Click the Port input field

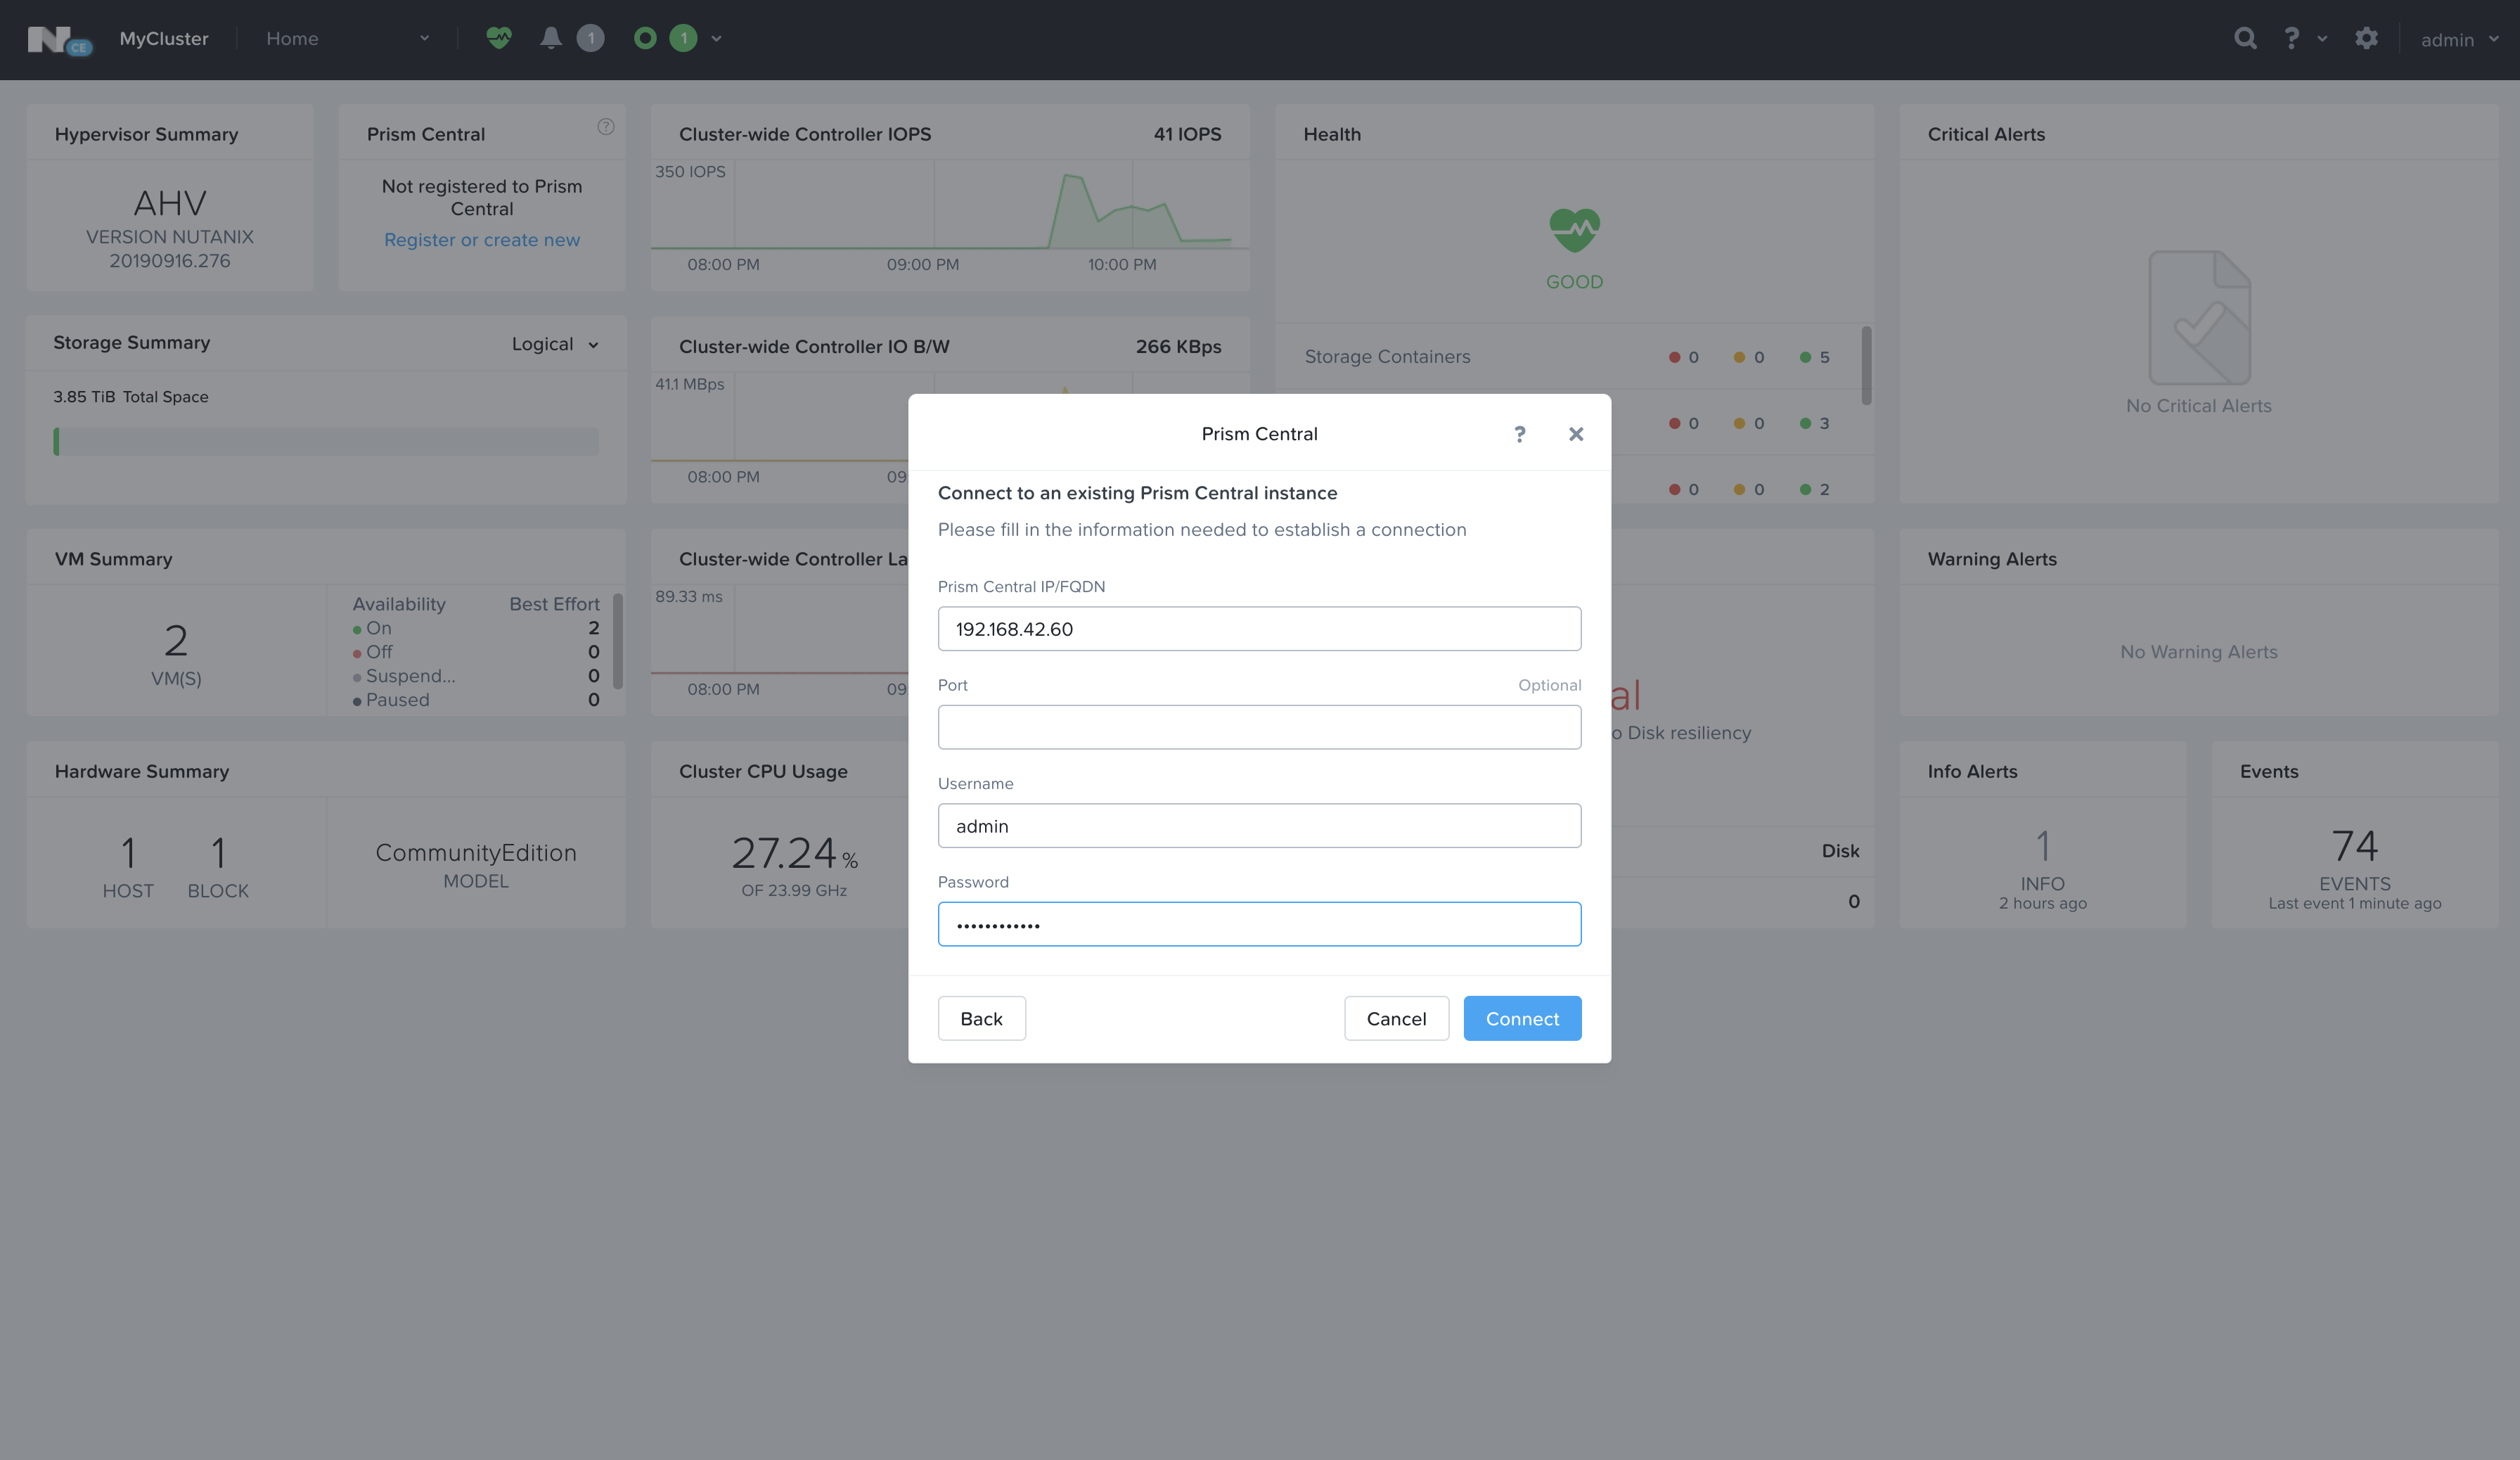pos(1258,727)
